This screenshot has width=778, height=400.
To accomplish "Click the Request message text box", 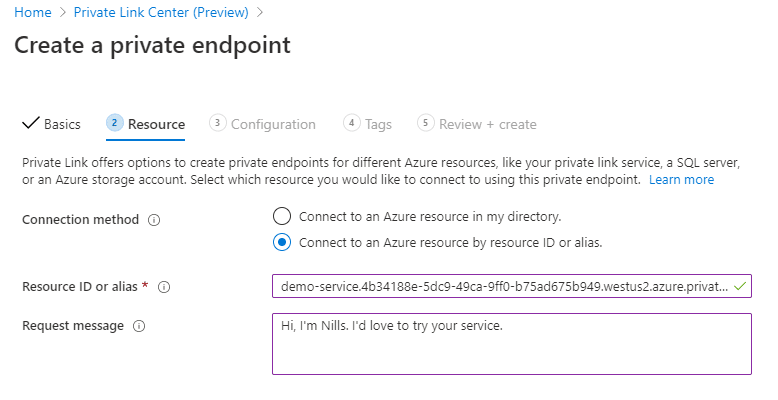I will click(x=512, y=344).
